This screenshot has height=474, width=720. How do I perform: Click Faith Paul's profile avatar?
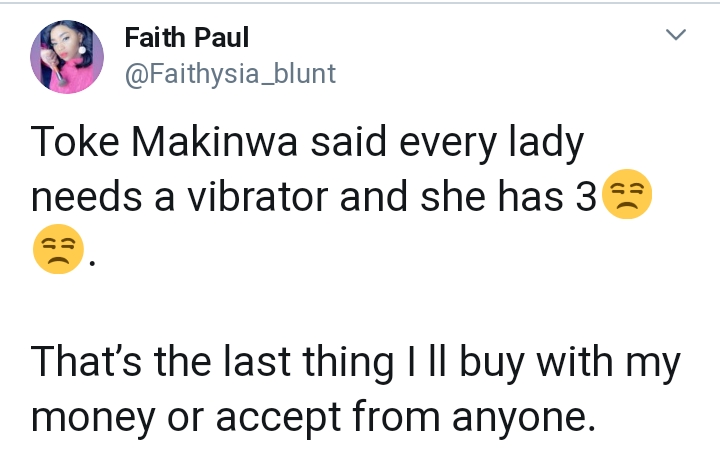(x=67, y=57)
